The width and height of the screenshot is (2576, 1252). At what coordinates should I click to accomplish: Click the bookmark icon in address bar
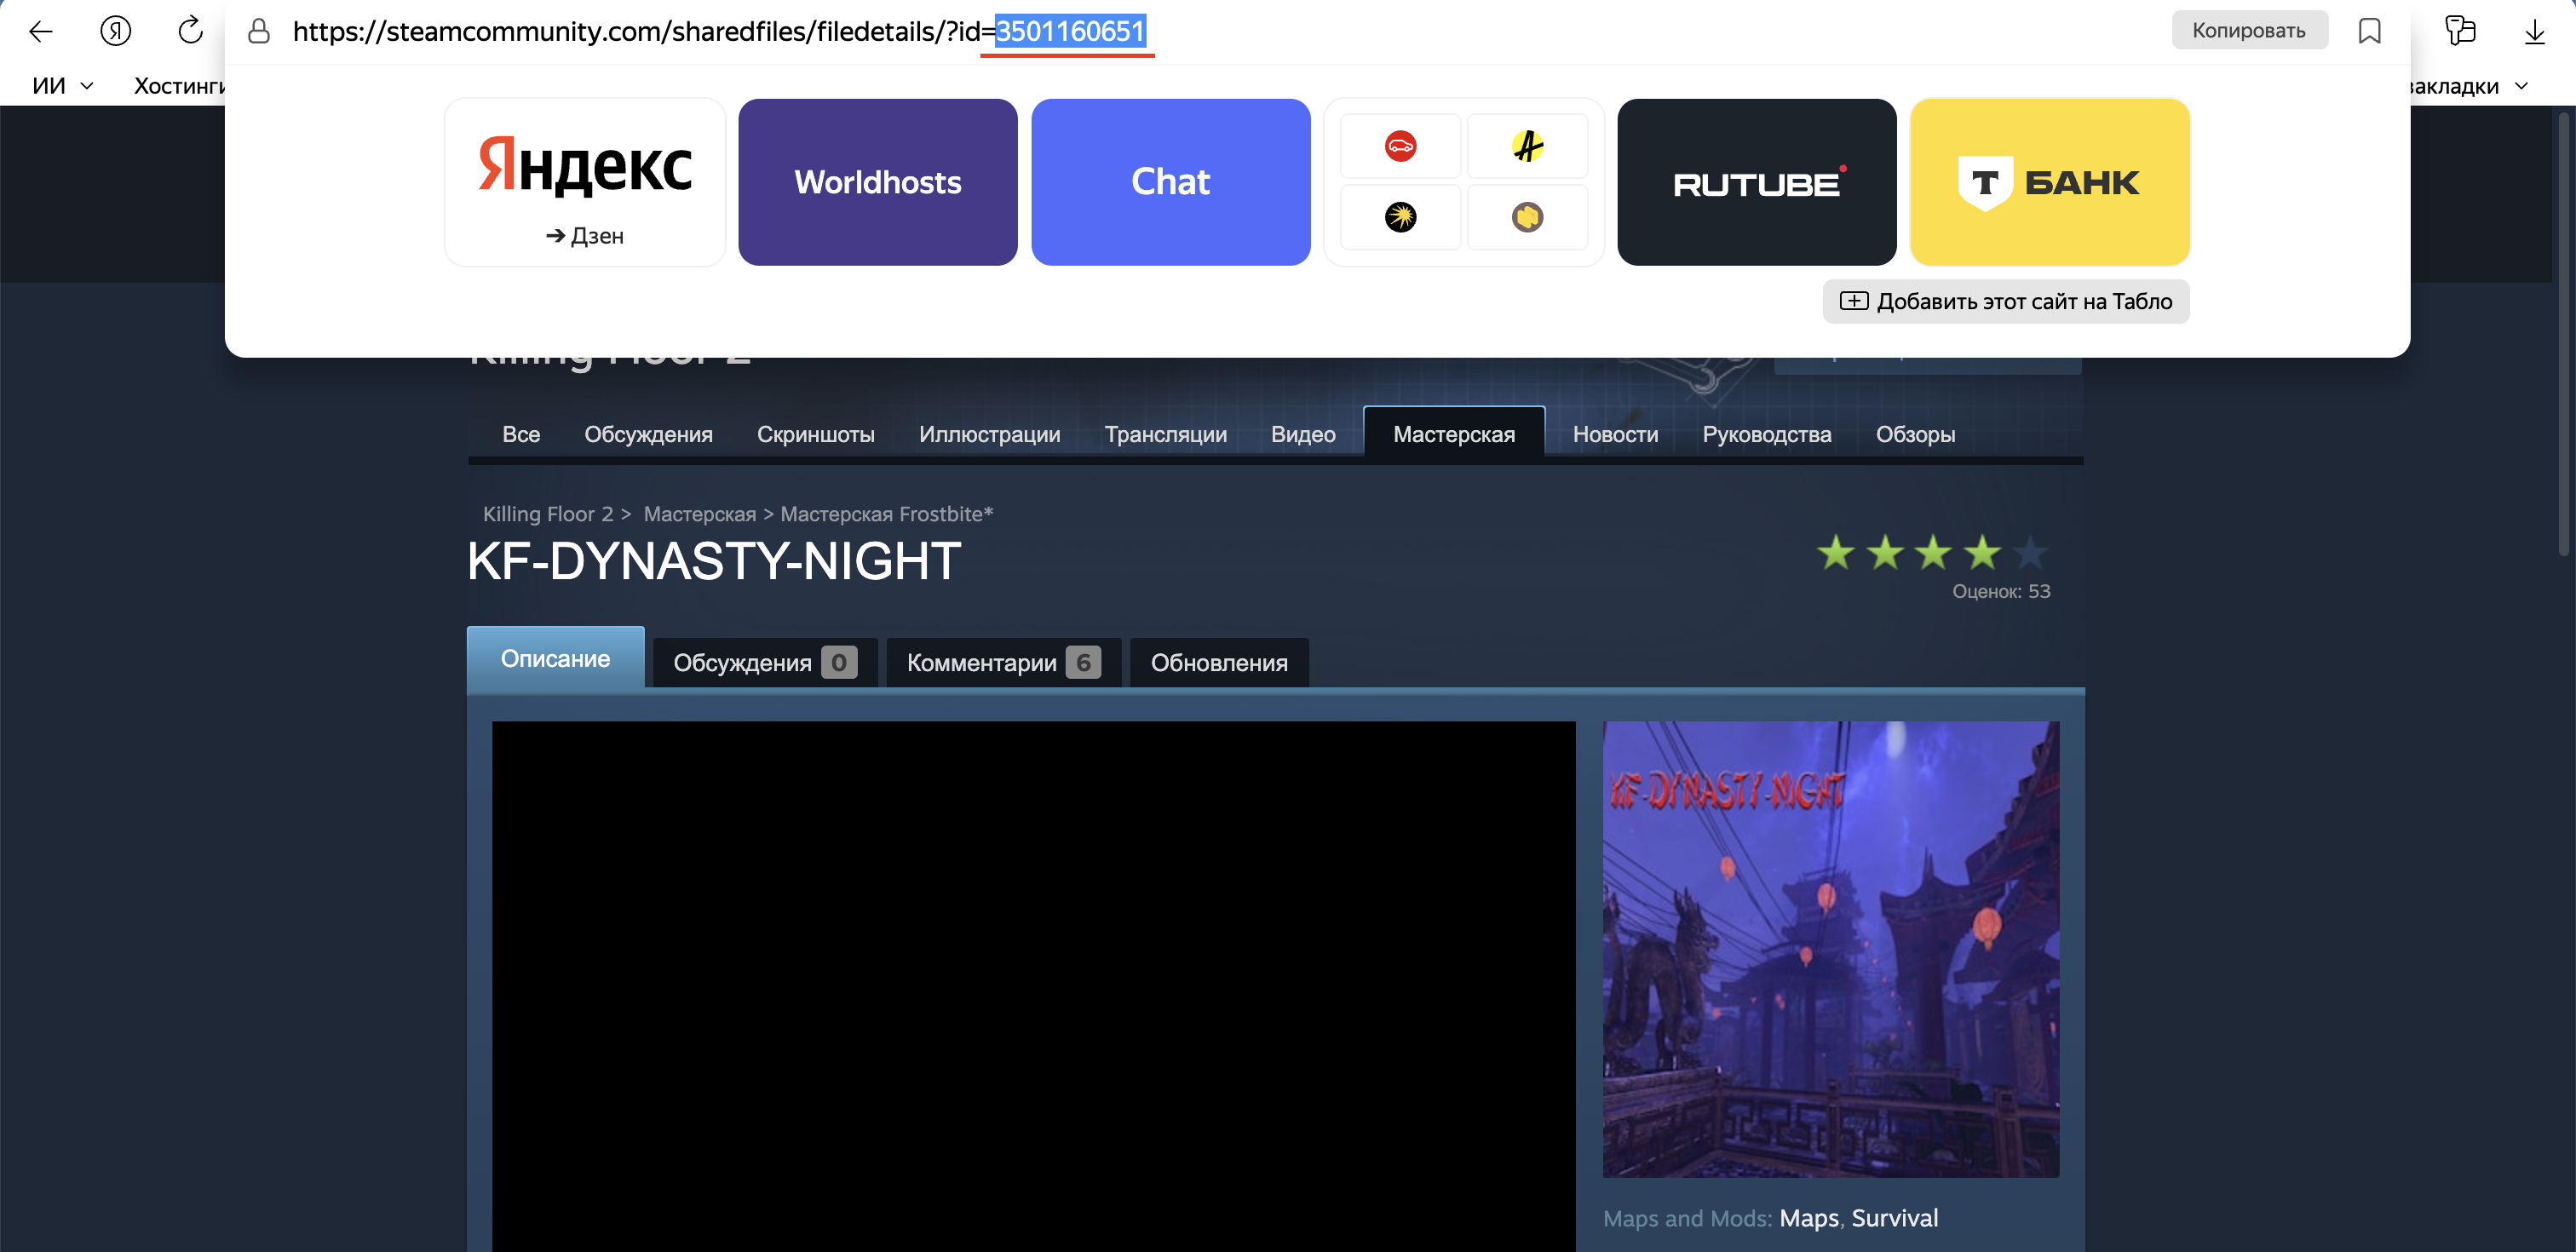tap(2369, 31)
